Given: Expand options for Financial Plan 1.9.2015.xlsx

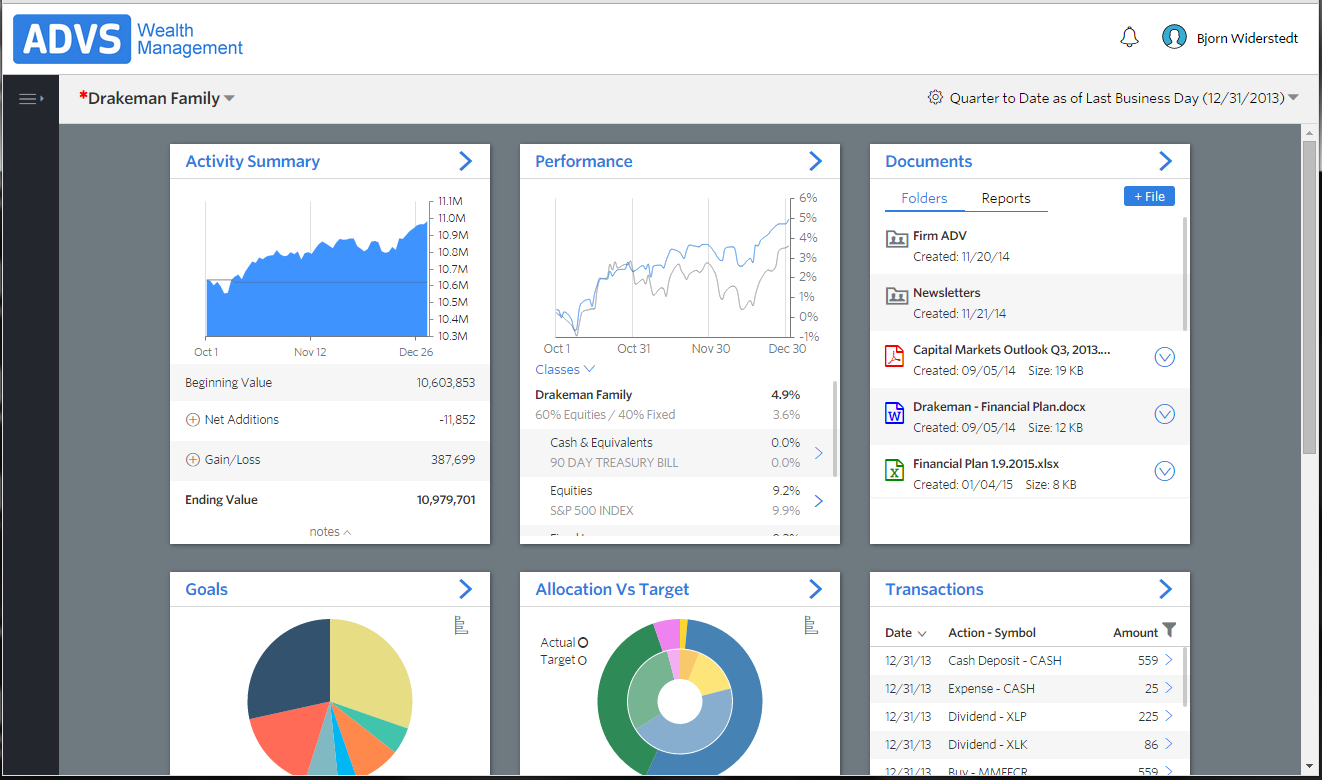Looking at the screenshot, I should [x=1165, y=471].
